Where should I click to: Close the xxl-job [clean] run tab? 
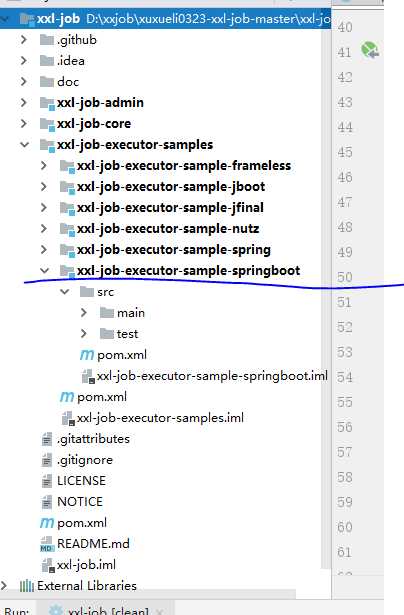160,611
